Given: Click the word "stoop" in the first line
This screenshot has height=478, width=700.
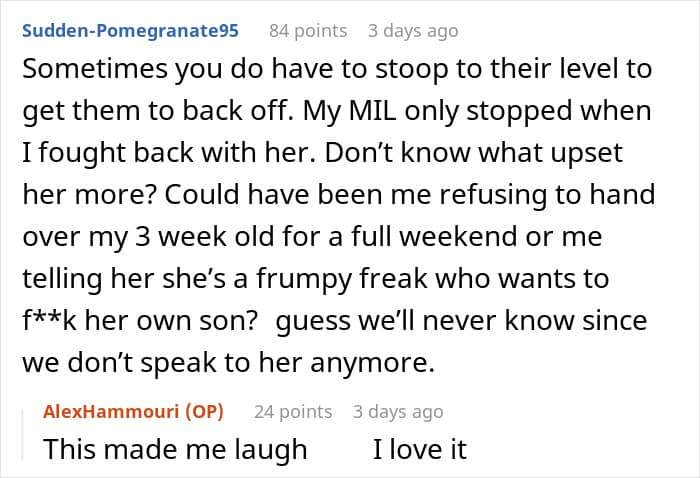Looking at the screenshot, I should pyautogui.click(x=412, y=69).
